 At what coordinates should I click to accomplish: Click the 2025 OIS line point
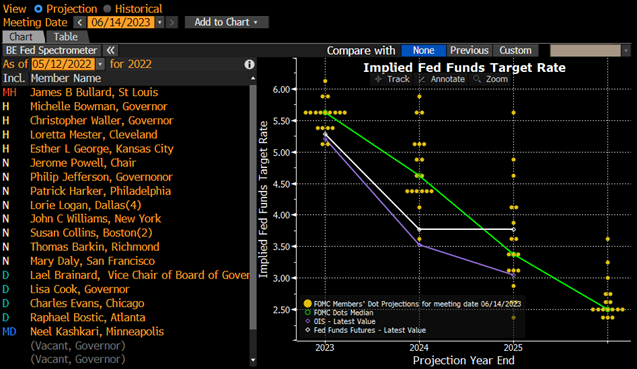coord(514,276)
